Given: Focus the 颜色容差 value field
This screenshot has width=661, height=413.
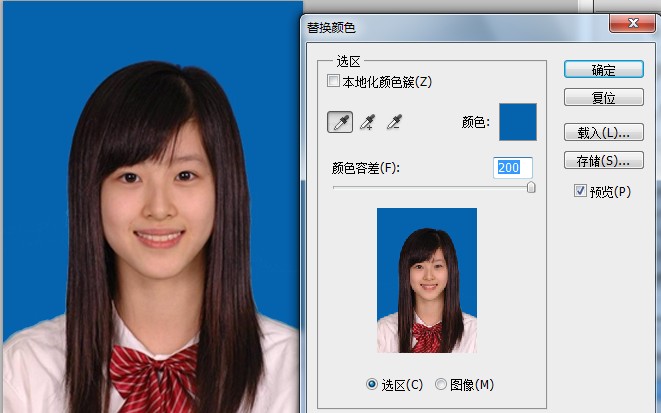Looking at the screenshot, I should pos(513,168).
